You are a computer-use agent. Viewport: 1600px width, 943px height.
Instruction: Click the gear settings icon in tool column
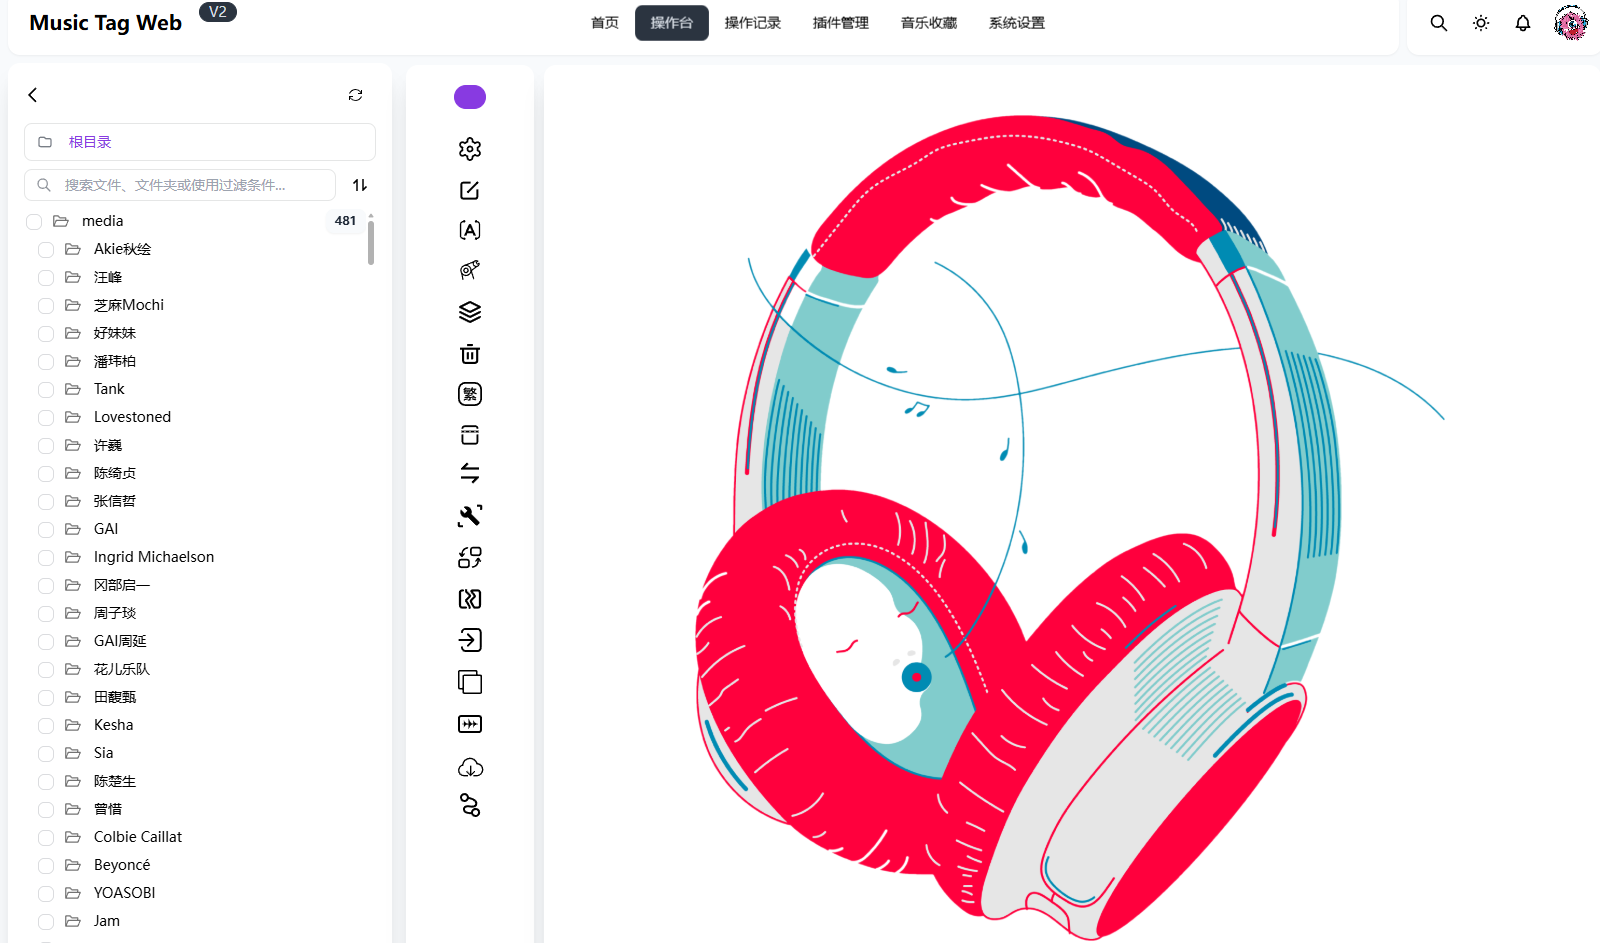pyautogui.click(x=470, y=149)
